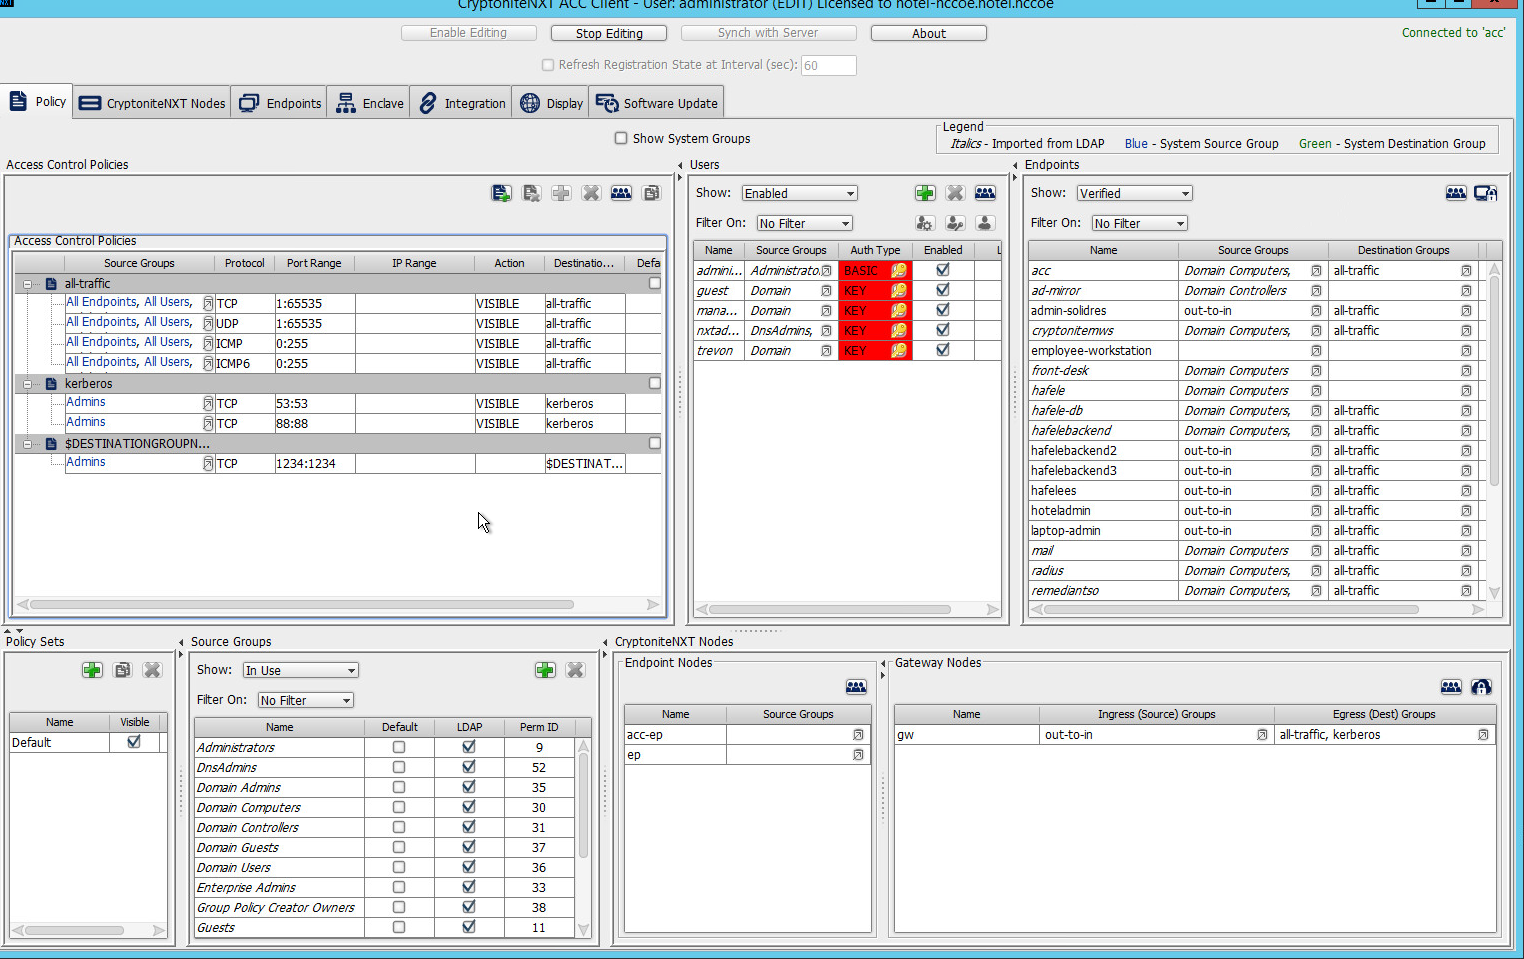Select the Domain Computers source group row
Viewport: 1524px width, 959px height.
tap(384, 807)
